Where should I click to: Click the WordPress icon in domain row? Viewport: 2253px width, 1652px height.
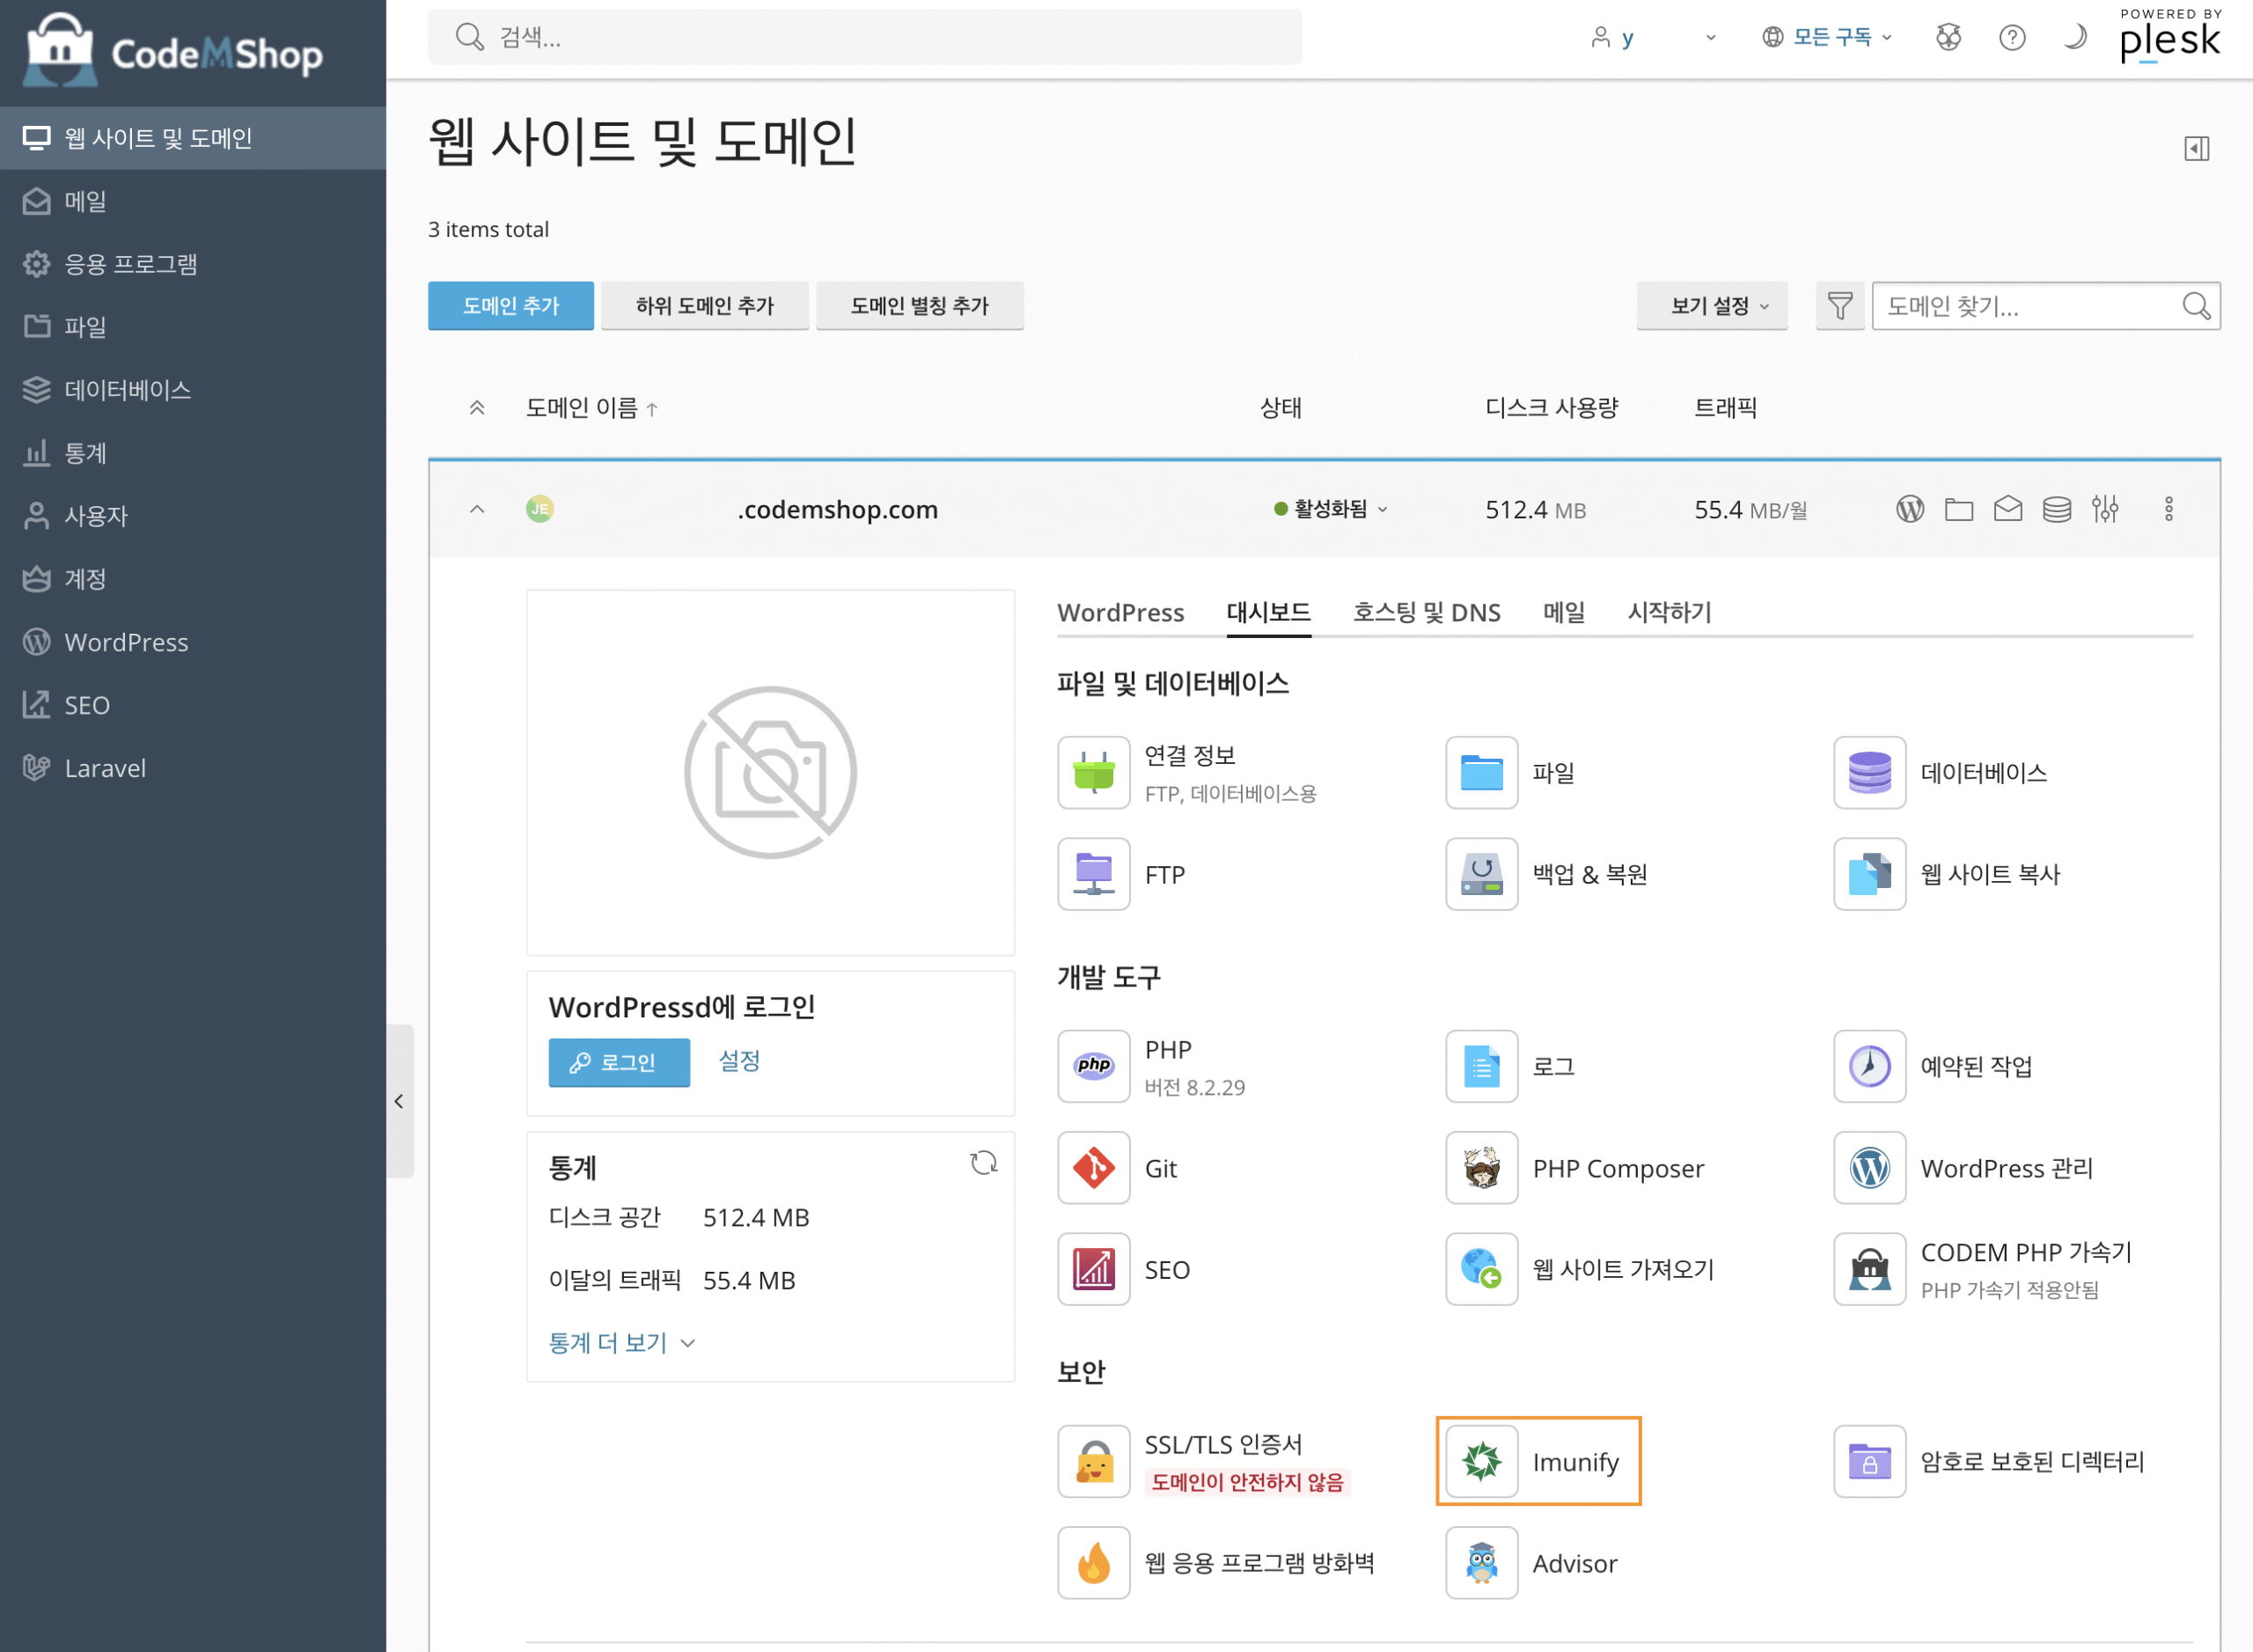click(x=1909, y=509)
